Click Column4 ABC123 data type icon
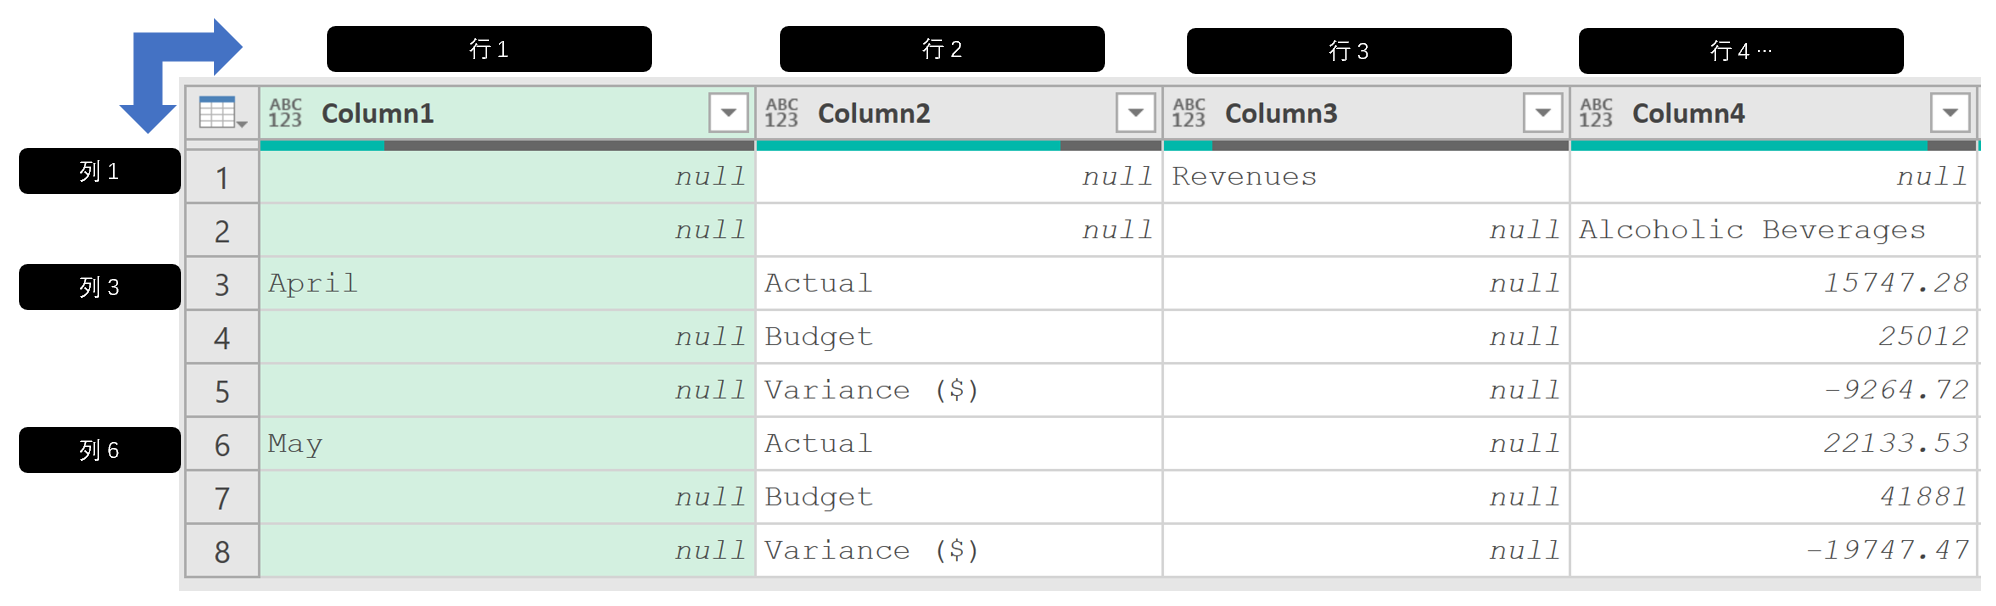This screenshot has height=606, width=1996. pyautogui.click(x=1596, y=113)
